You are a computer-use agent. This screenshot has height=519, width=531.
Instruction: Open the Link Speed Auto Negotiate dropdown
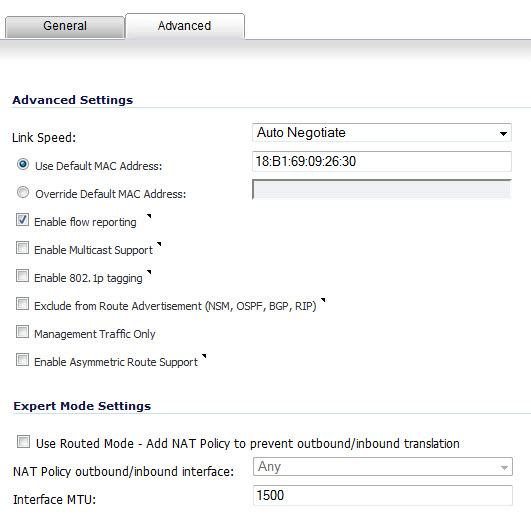382,133
